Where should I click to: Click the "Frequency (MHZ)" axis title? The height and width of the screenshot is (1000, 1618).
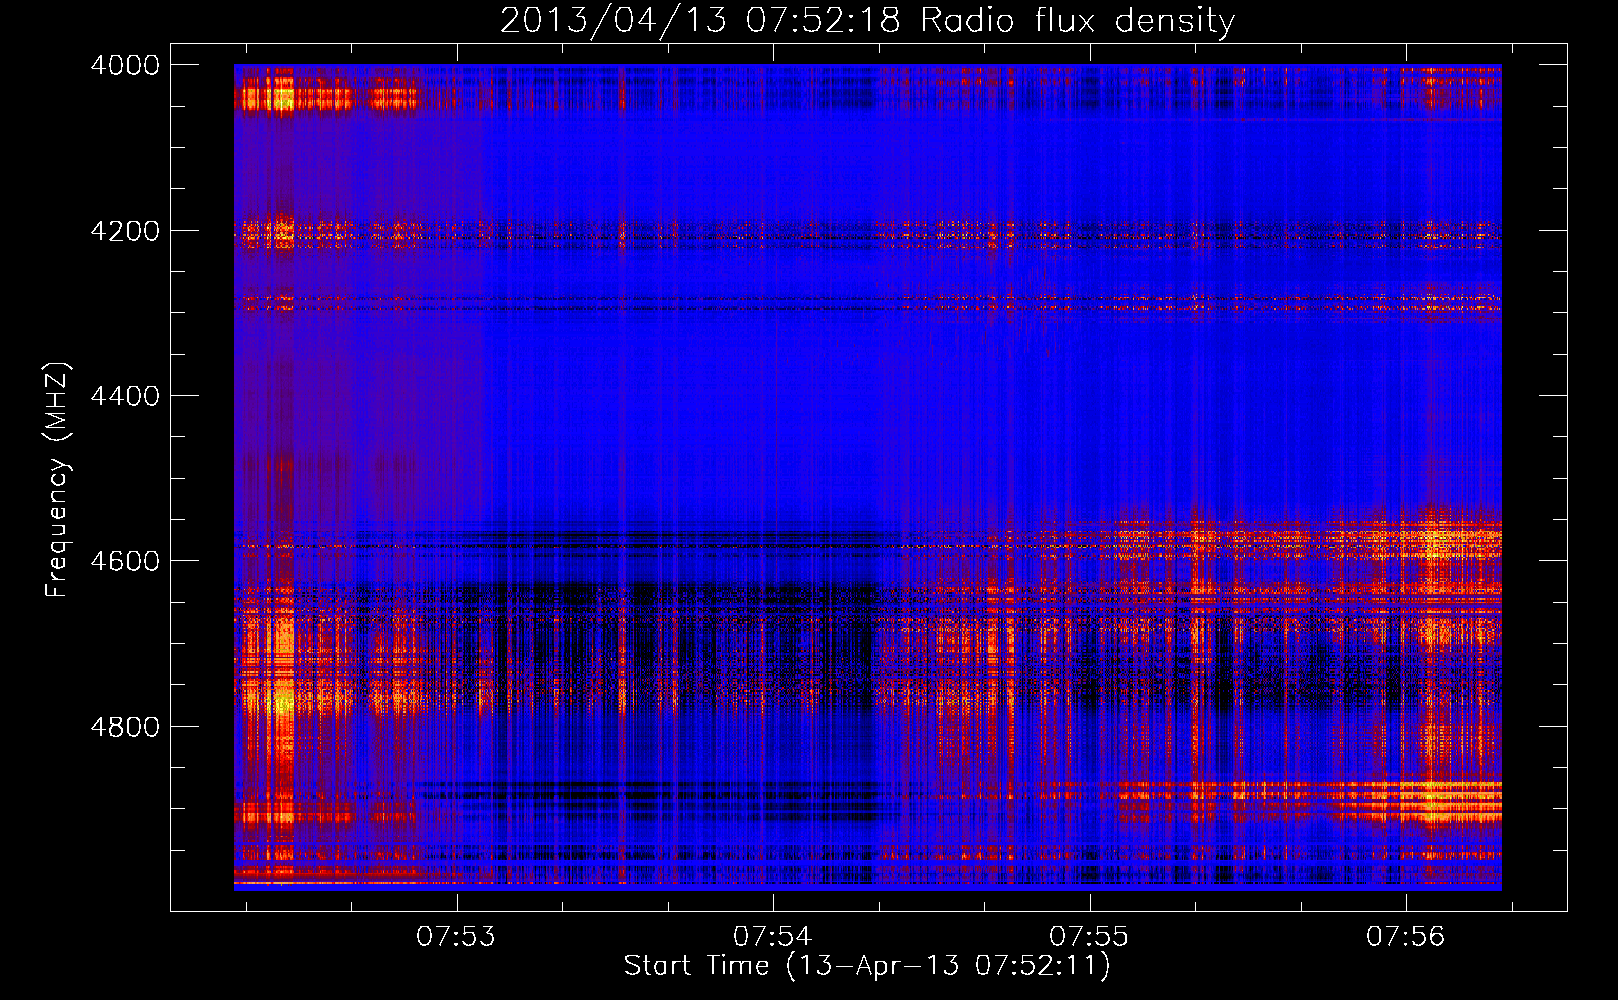[x=58, y=480]
